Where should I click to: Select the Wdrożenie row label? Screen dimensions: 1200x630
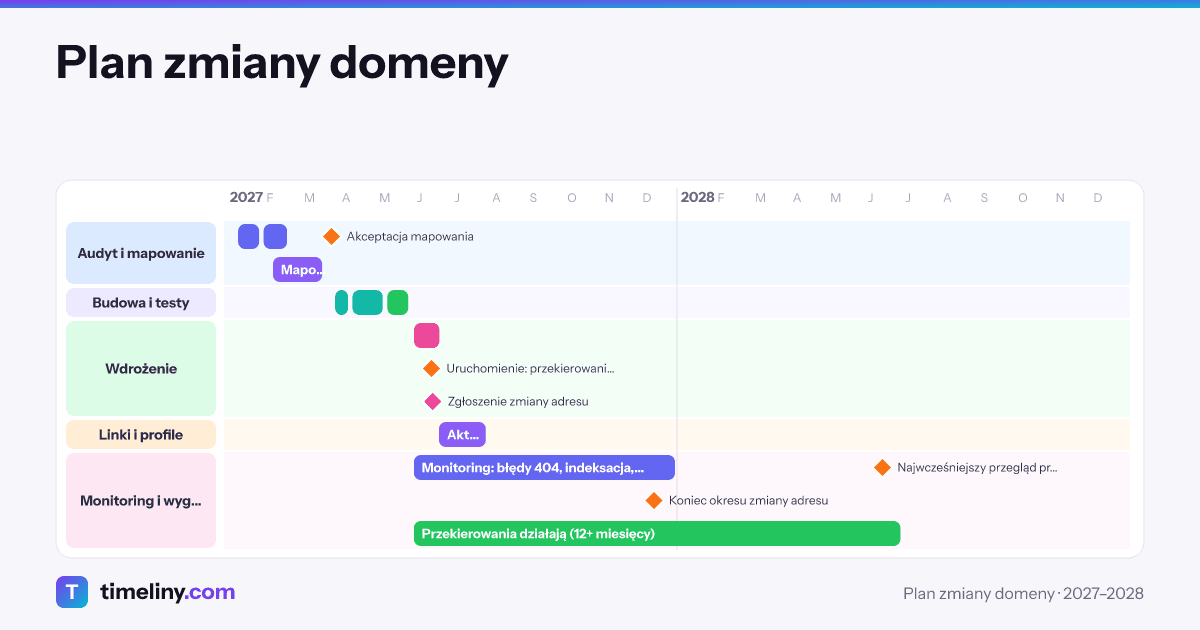(141, 368)
